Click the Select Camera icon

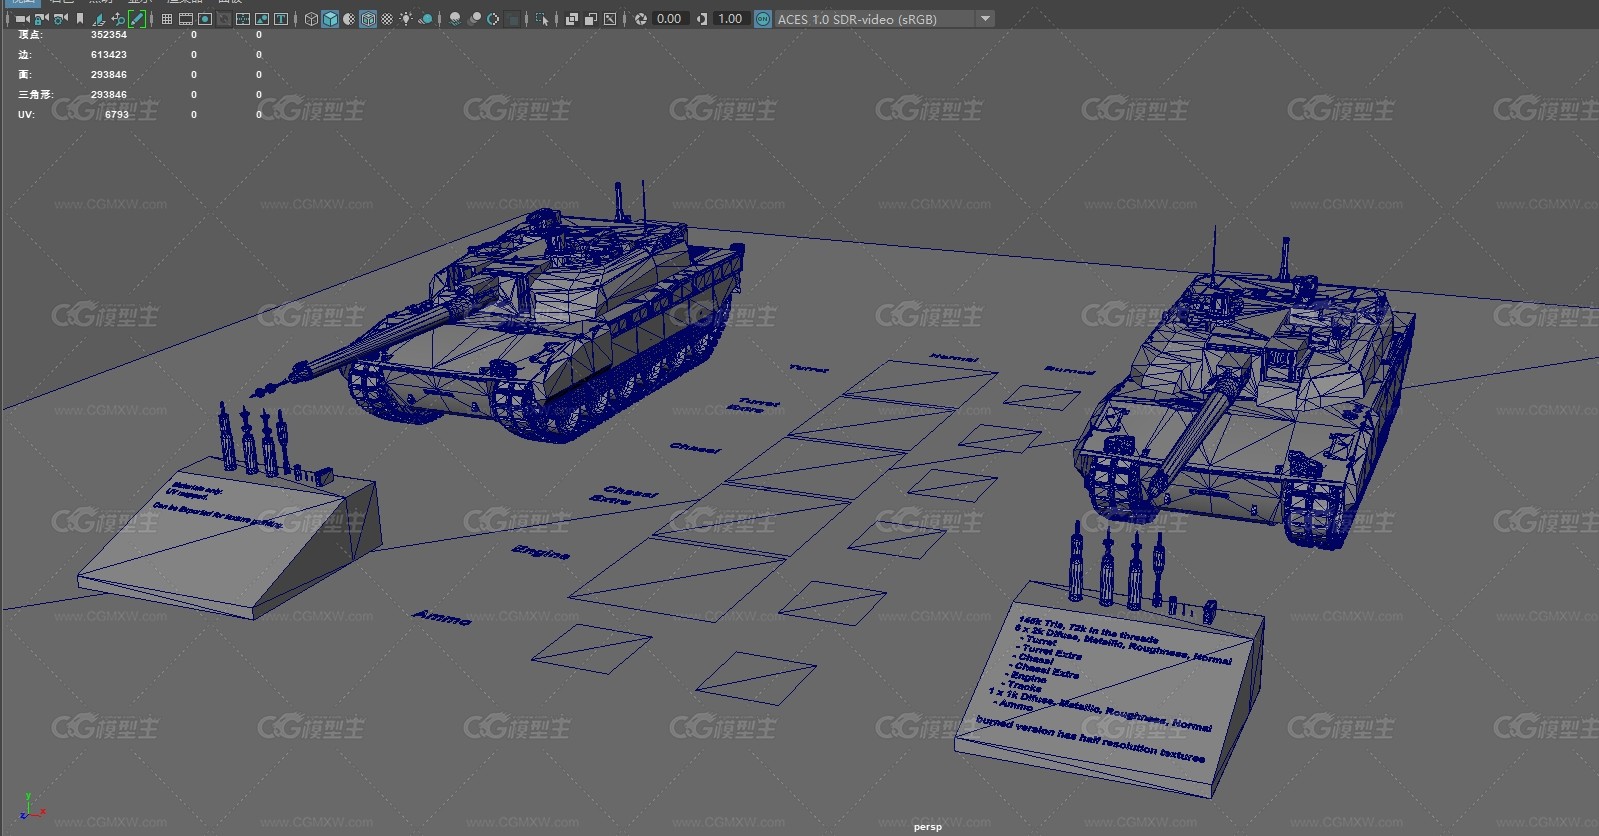click(x=22, y=19)
